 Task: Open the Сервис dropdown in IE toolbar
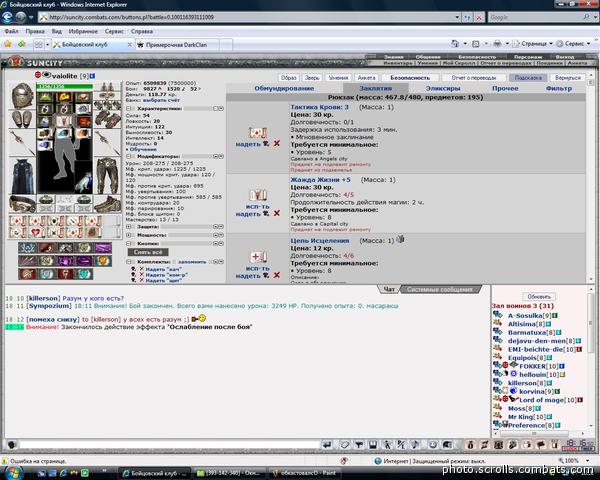(x=574, y=44)
